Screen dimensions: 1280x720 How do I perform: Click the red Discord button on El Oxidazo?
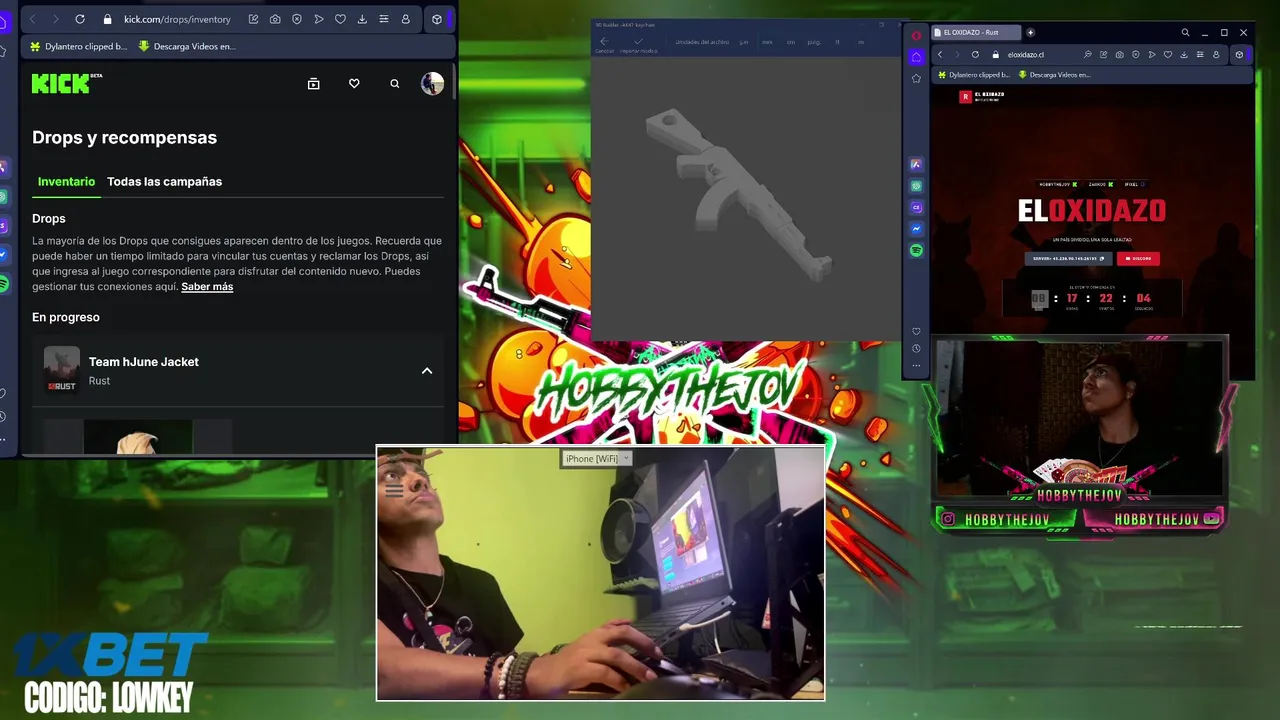point(1138,258)
